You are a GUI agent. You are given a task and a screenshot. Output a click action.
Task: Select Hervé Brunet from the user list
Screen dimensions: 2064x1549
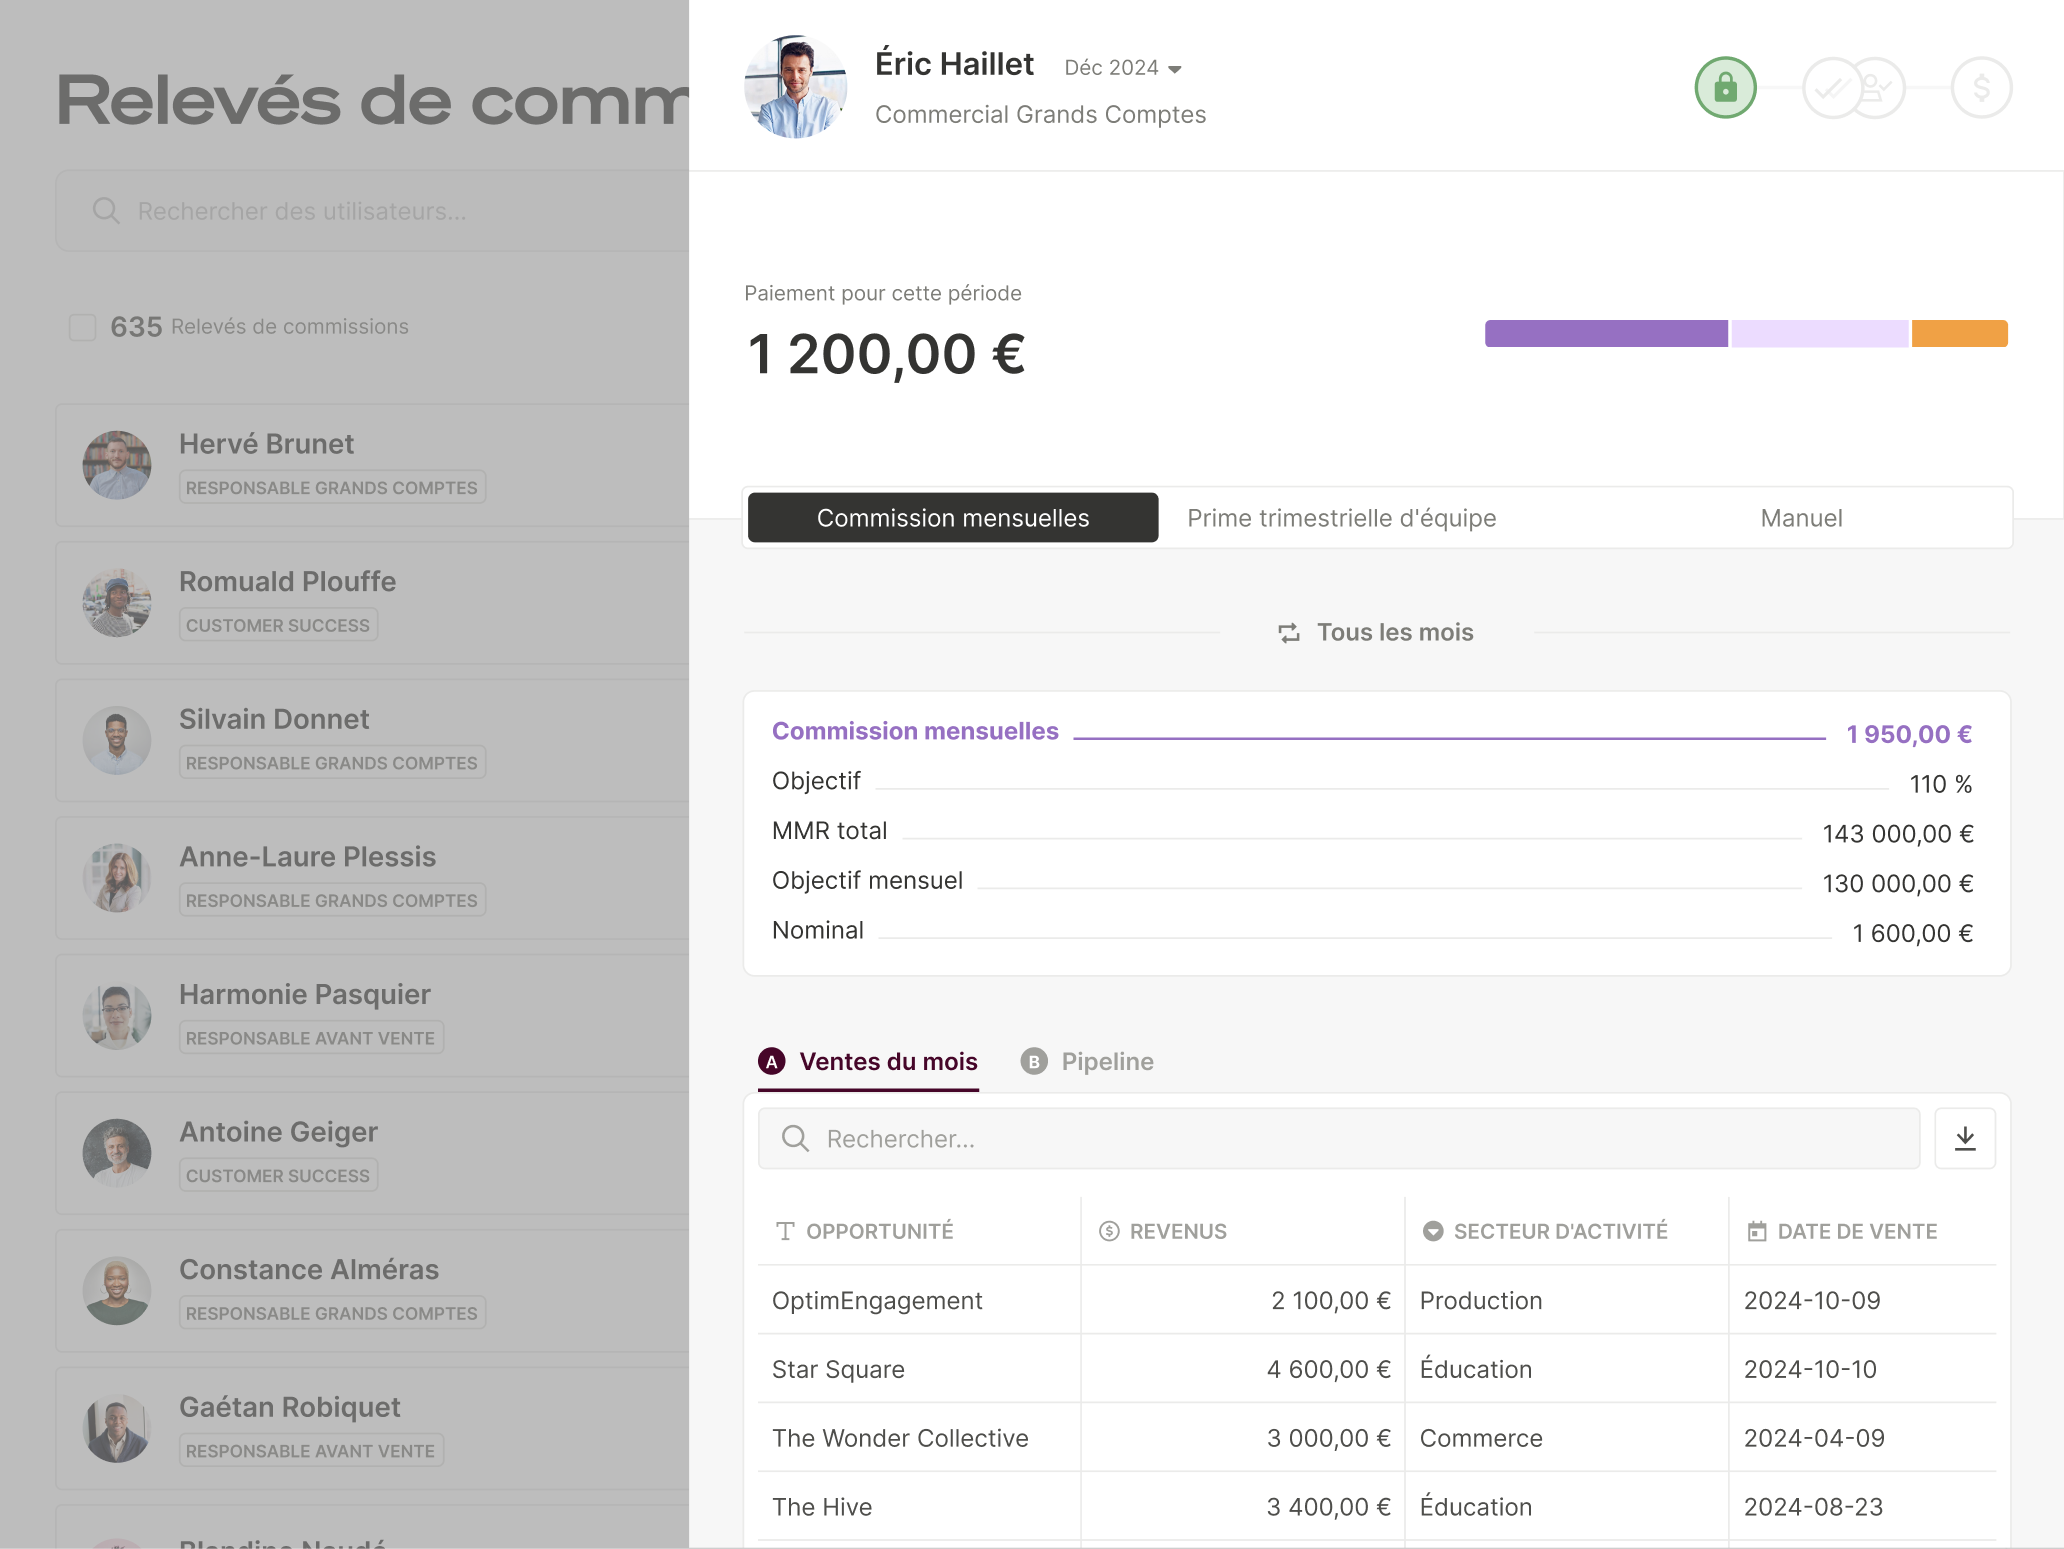(267, 444)
